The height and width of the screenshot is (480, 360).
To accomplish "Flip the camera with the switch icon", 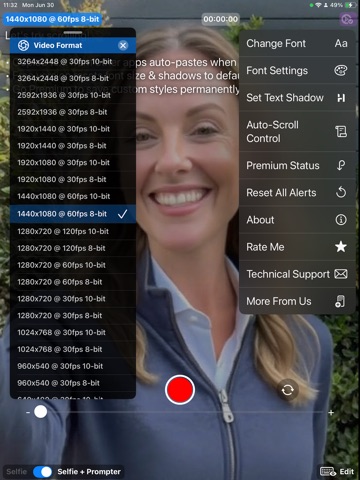I will [287, 390].
